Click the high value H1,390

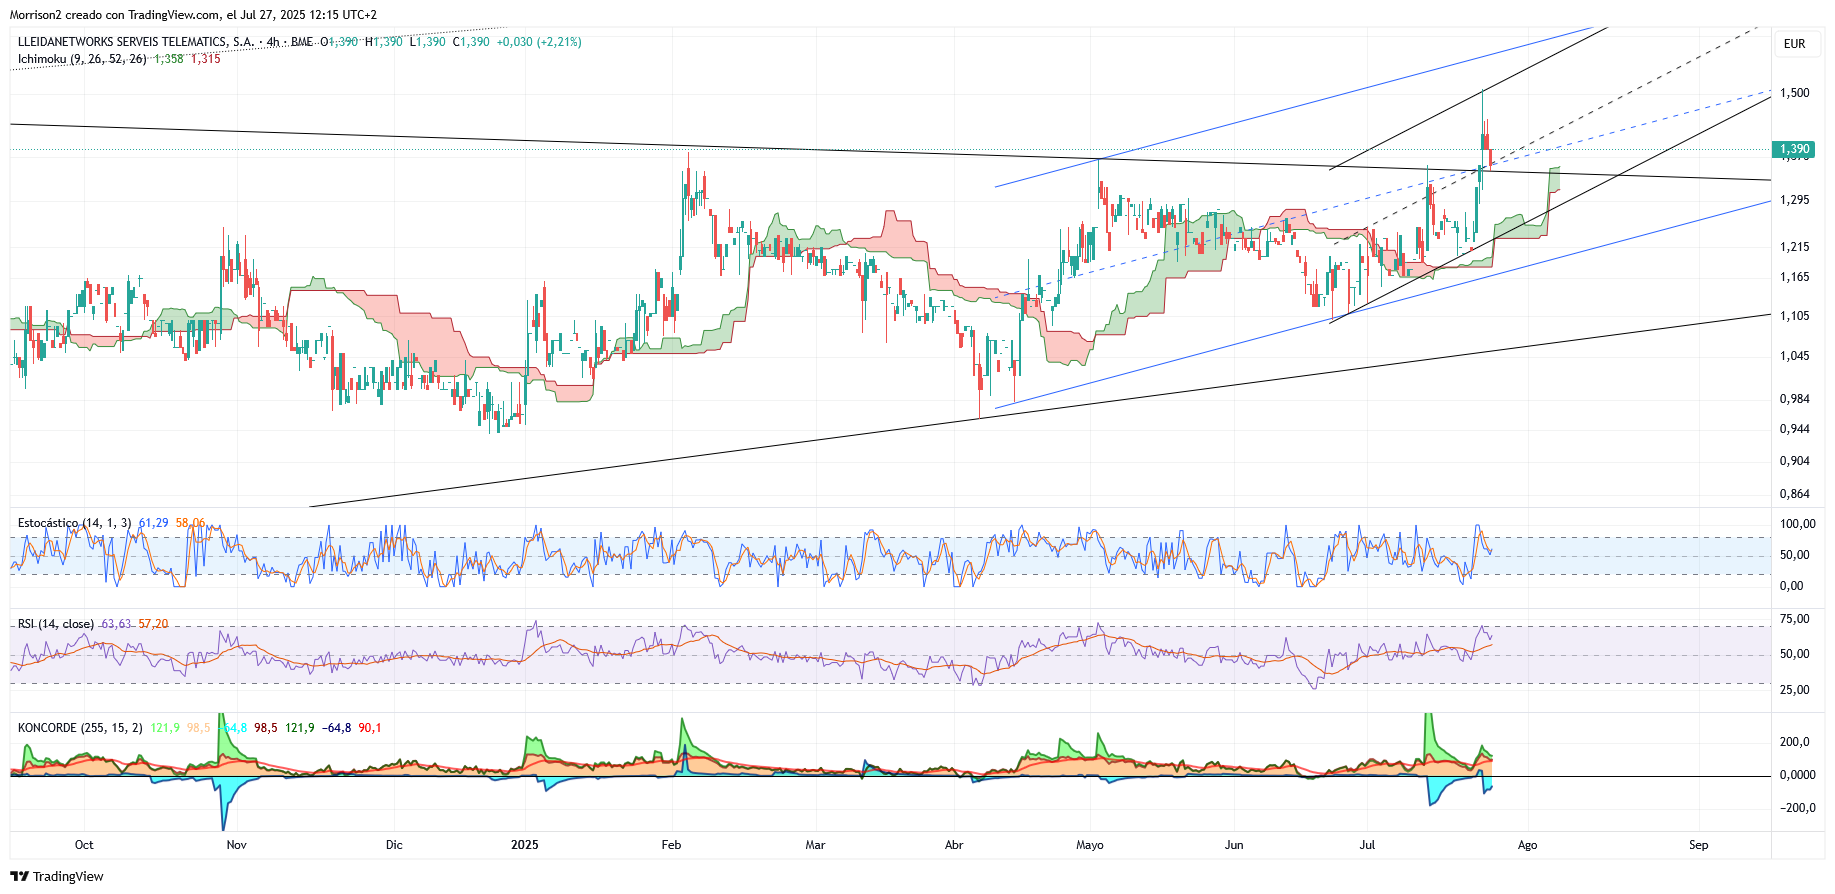384,42
